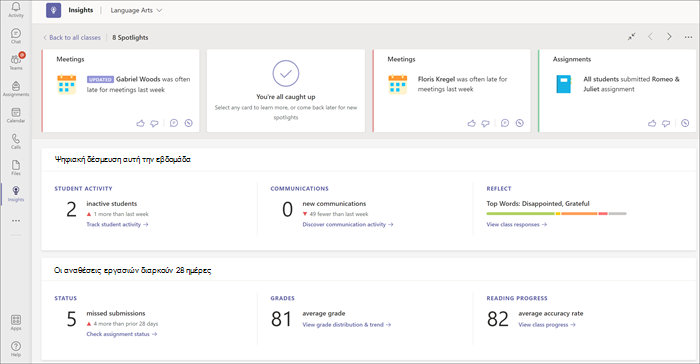
Task: Click the 0 new communications figure
Action: pos(288,209)
